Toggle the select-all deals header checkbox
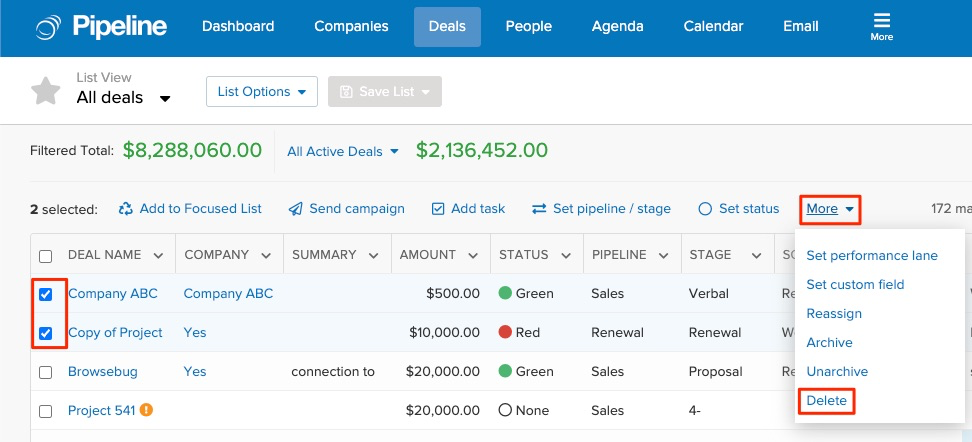This screenshot has height=442, width=972. click(x=45, y=256)
